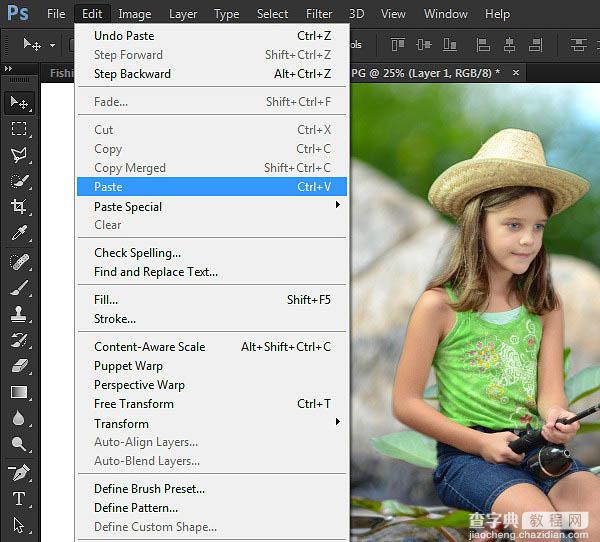Choose Free Transform
This screenshot has width=600, height=542.
212,404
